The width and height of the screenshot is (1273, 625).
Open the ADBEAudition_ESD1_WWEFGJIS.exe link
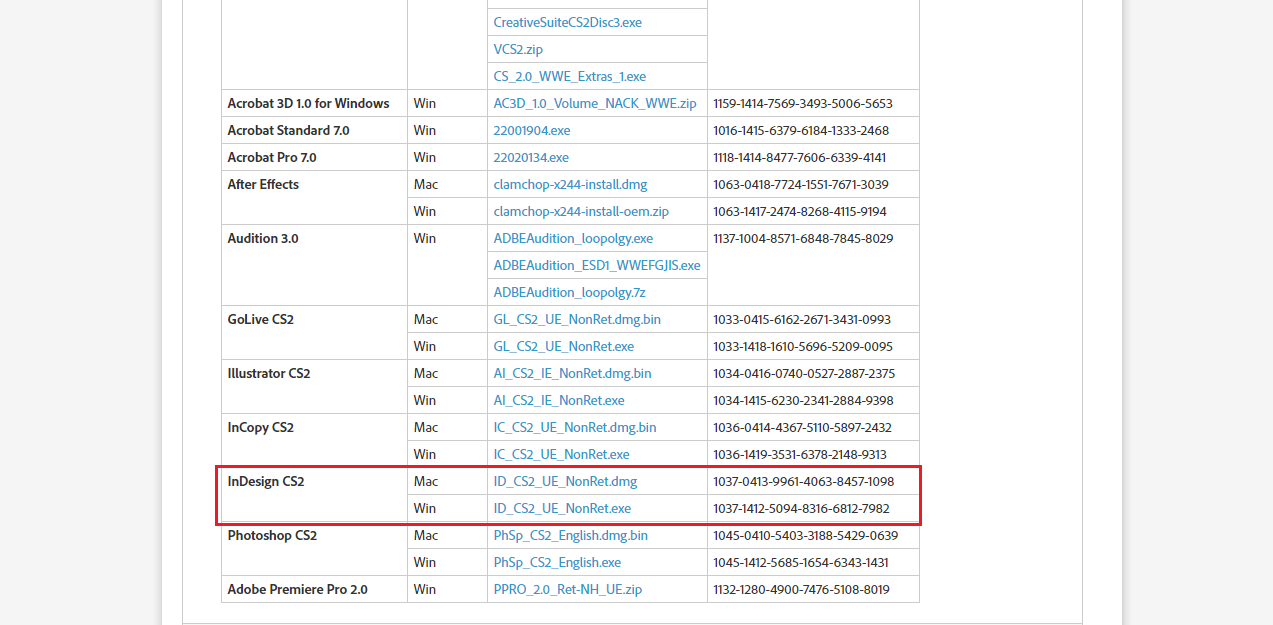coord(597,265)
